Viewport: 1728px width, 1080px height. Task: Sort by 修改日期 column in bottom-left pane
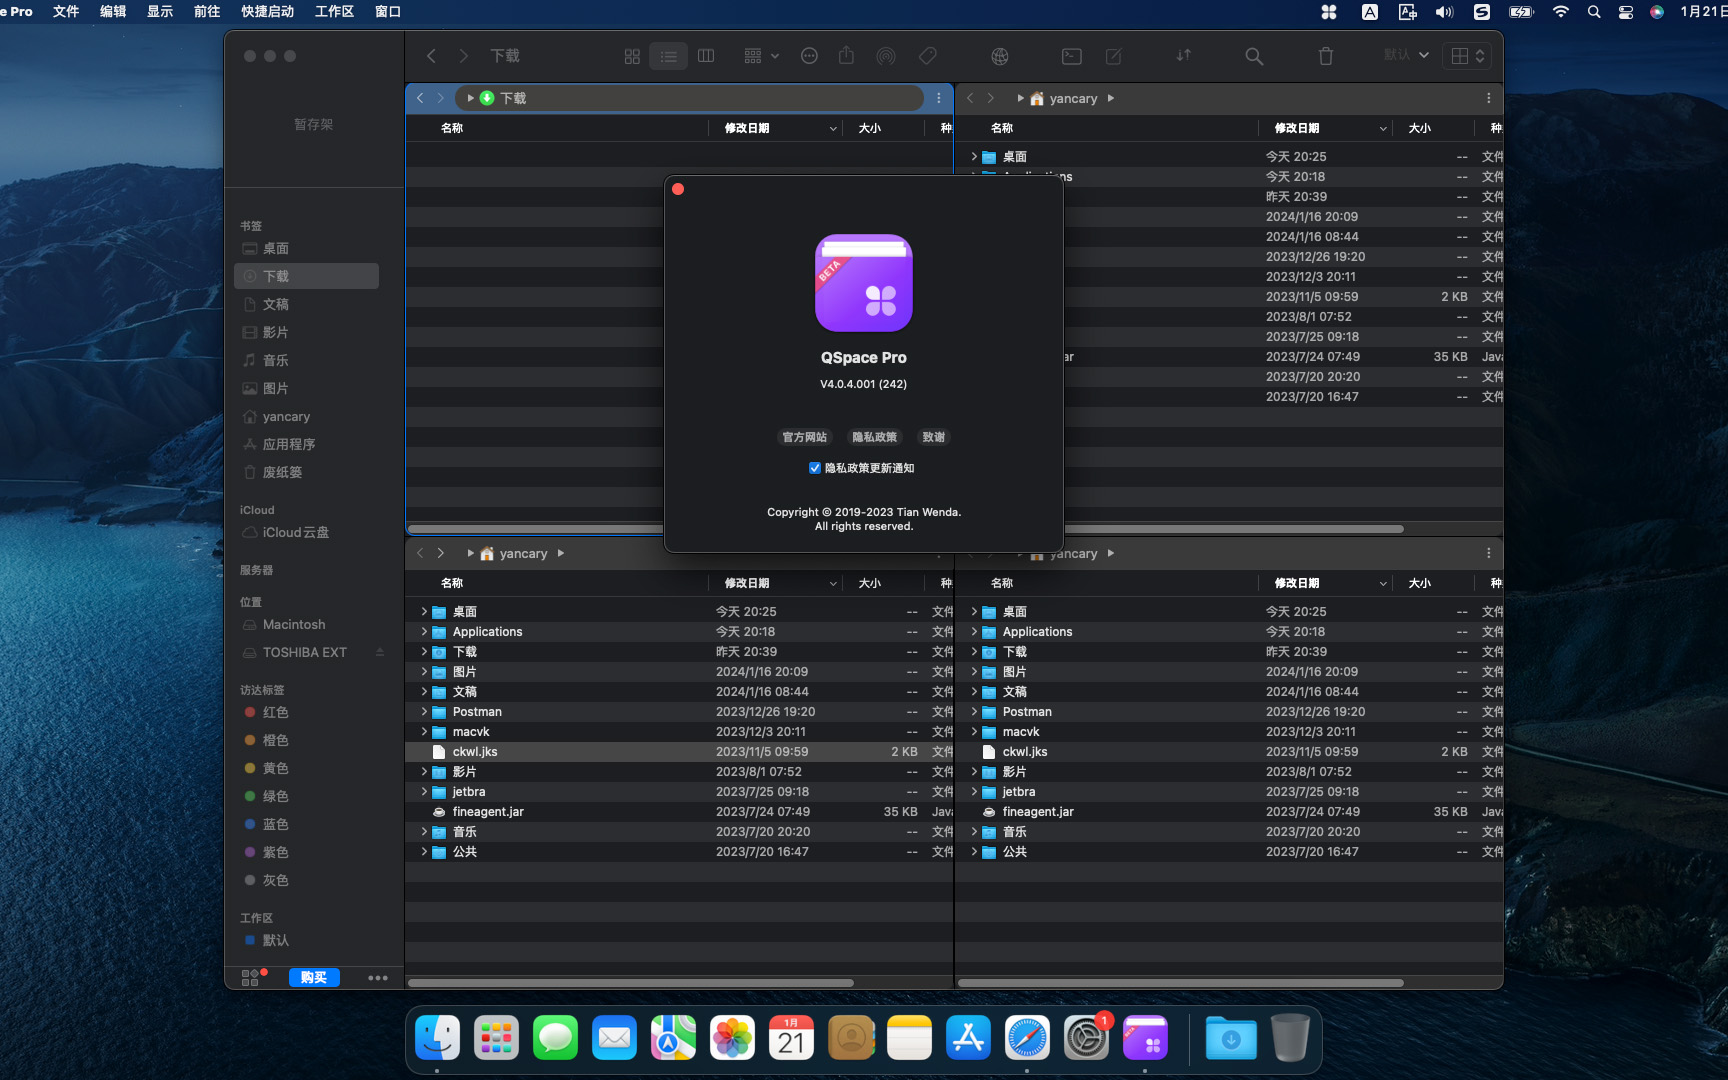(x=774, y=583)
